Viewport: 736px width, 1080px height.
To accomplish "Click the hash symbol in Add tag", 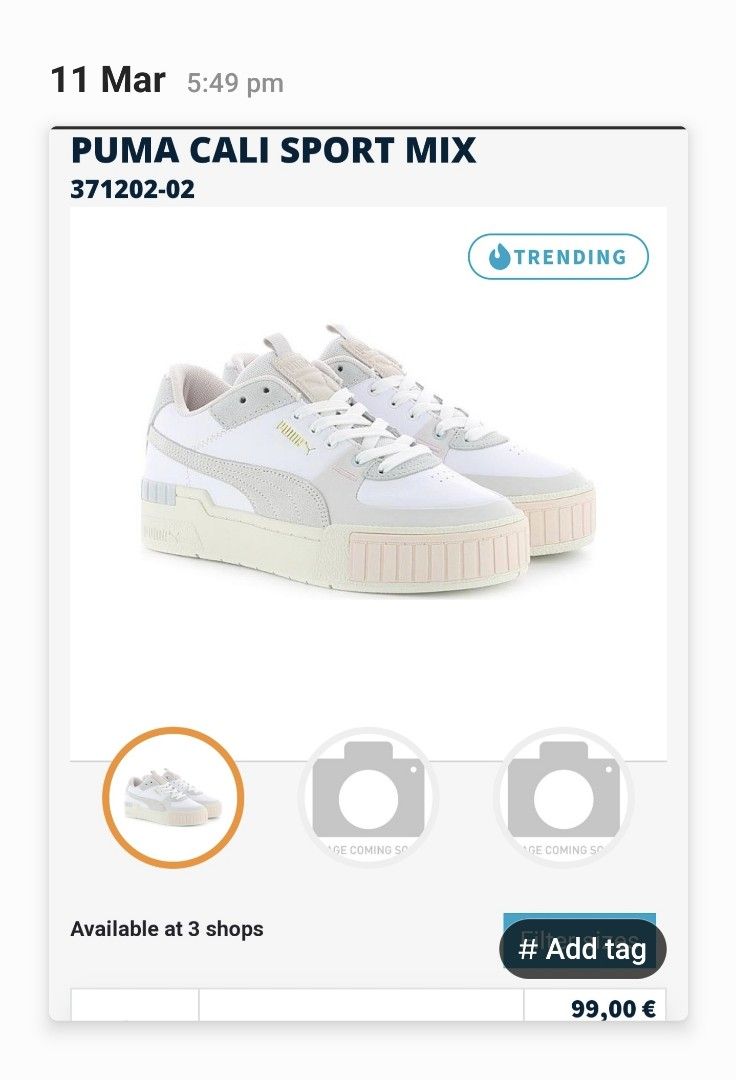I will click(x=528, y=949).
